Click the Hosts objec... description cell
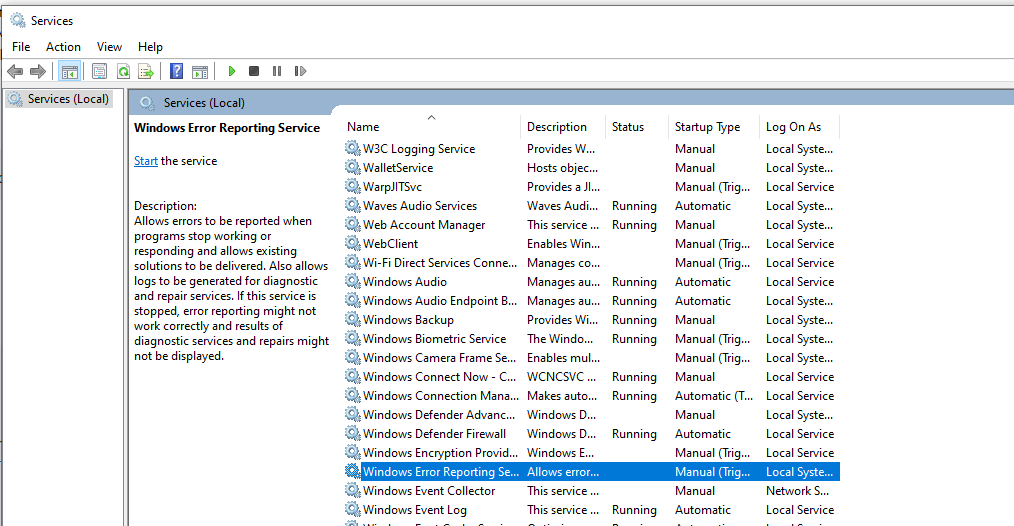 563,168
